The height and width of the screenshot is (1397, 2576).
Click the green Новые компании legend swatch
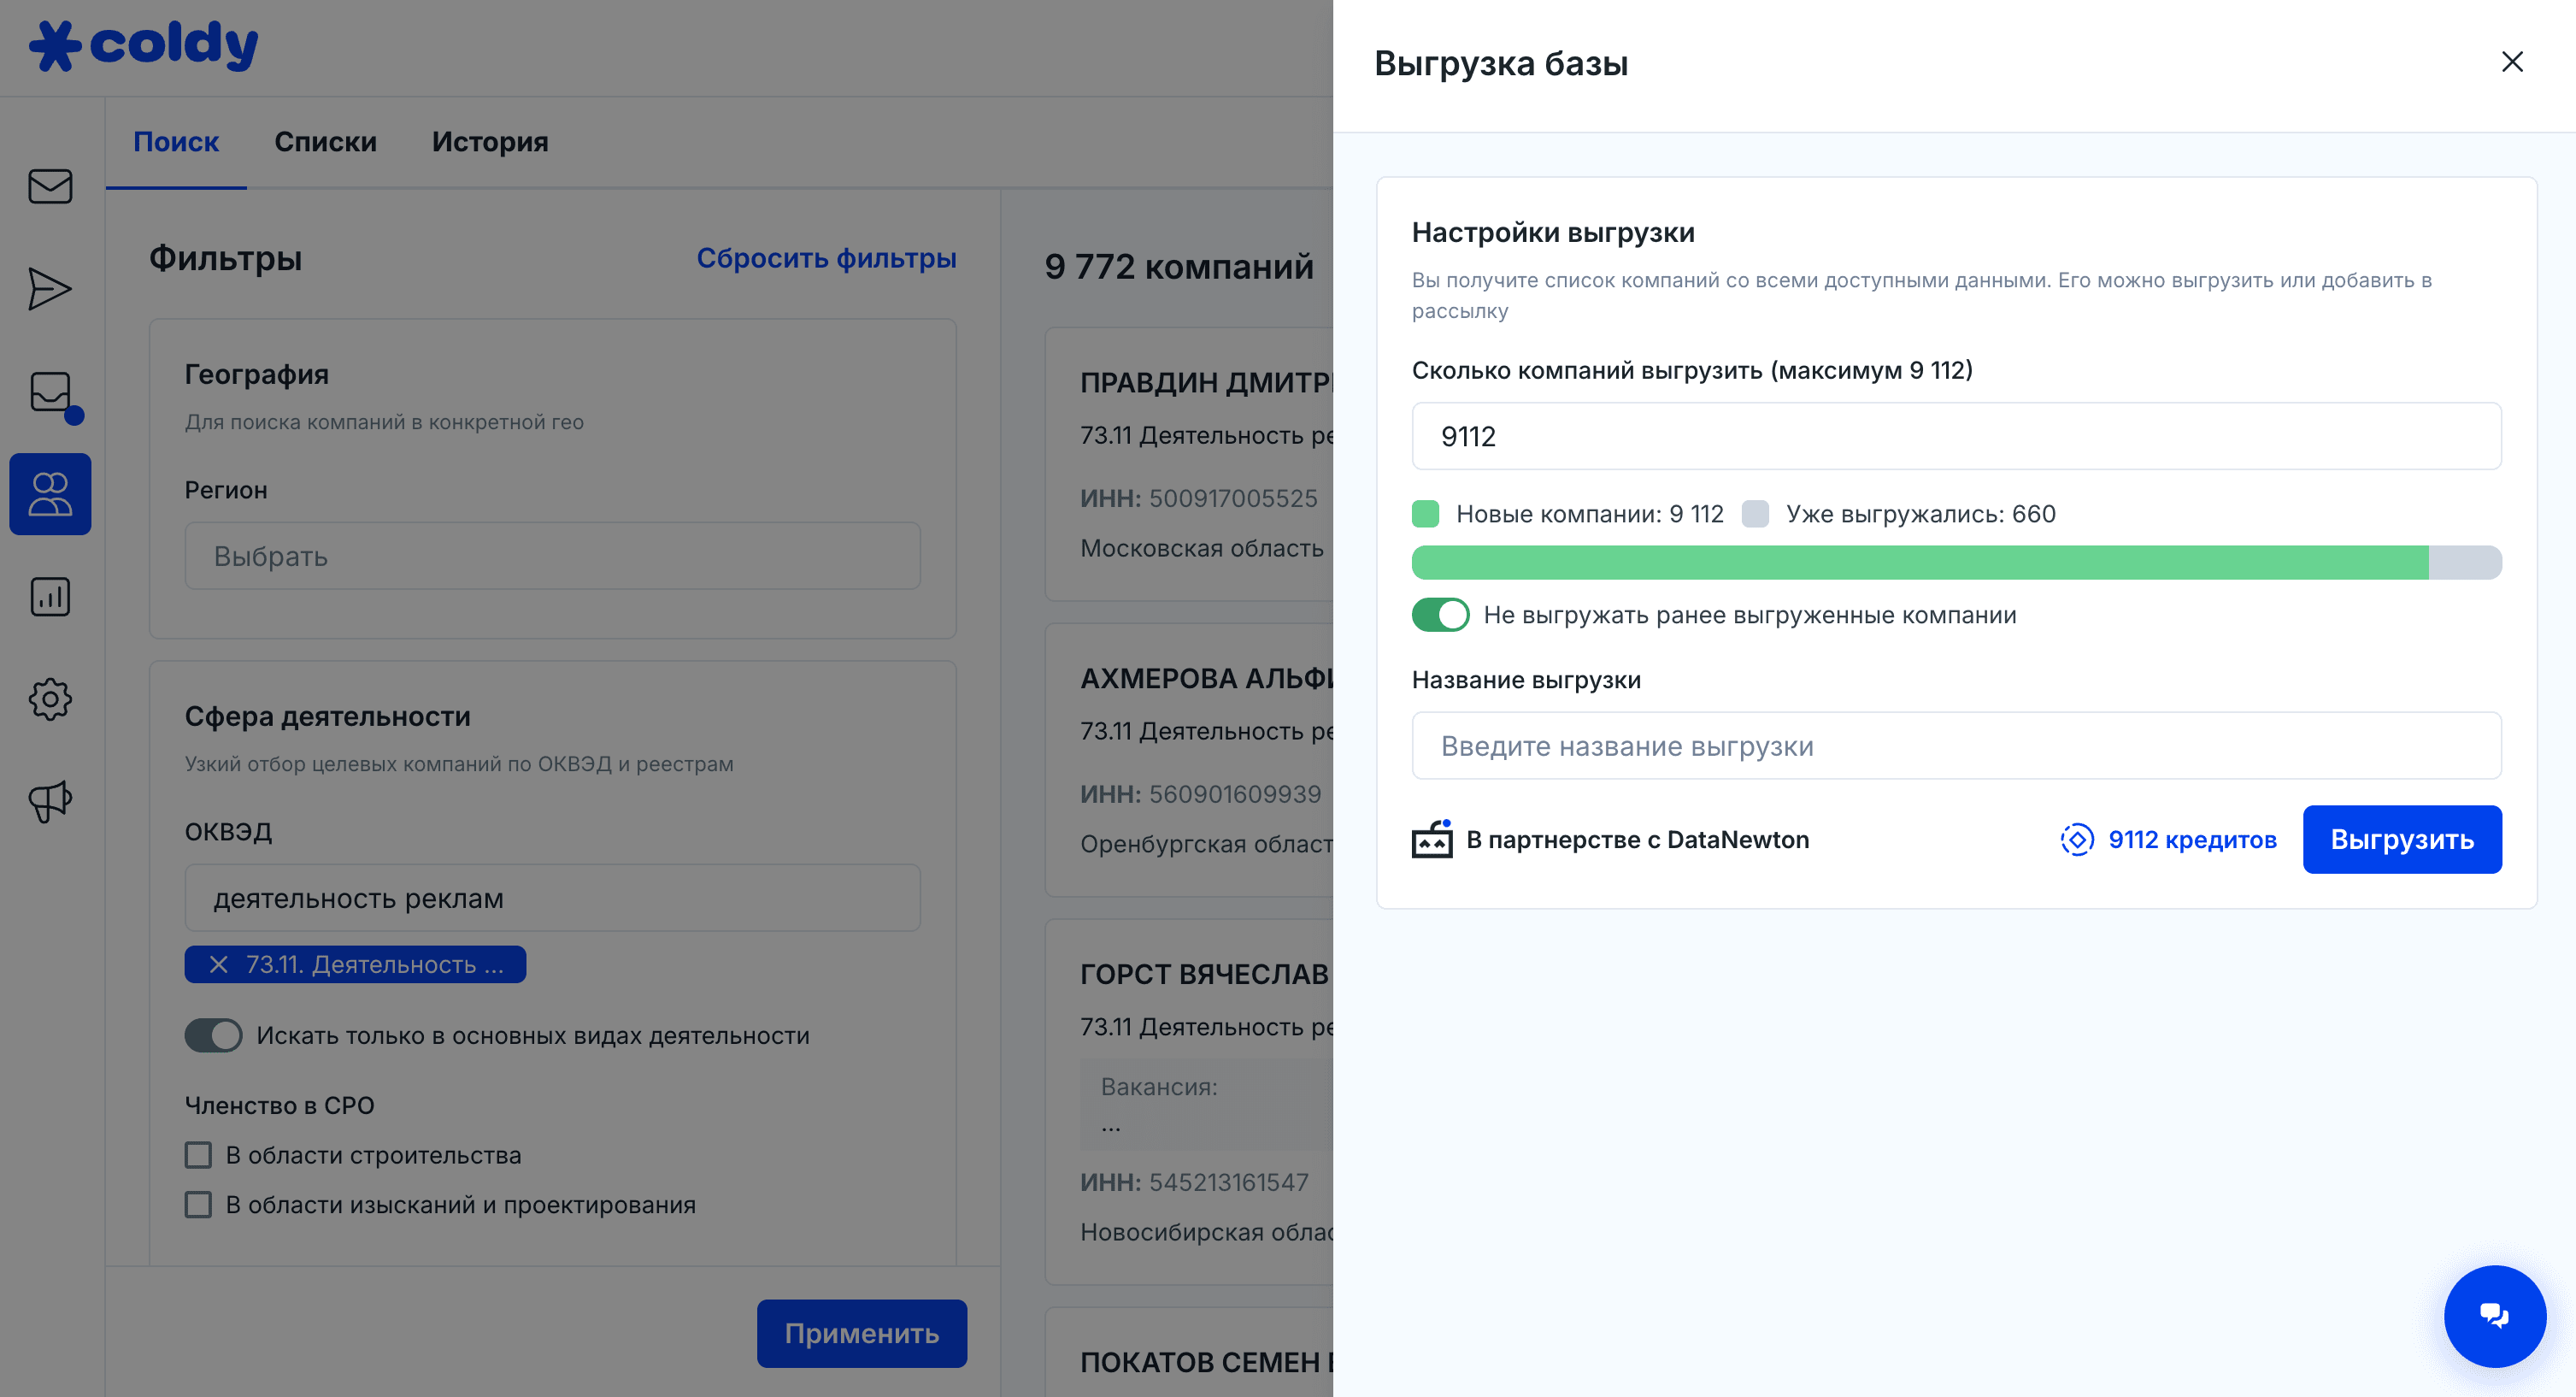(1425, 514)
